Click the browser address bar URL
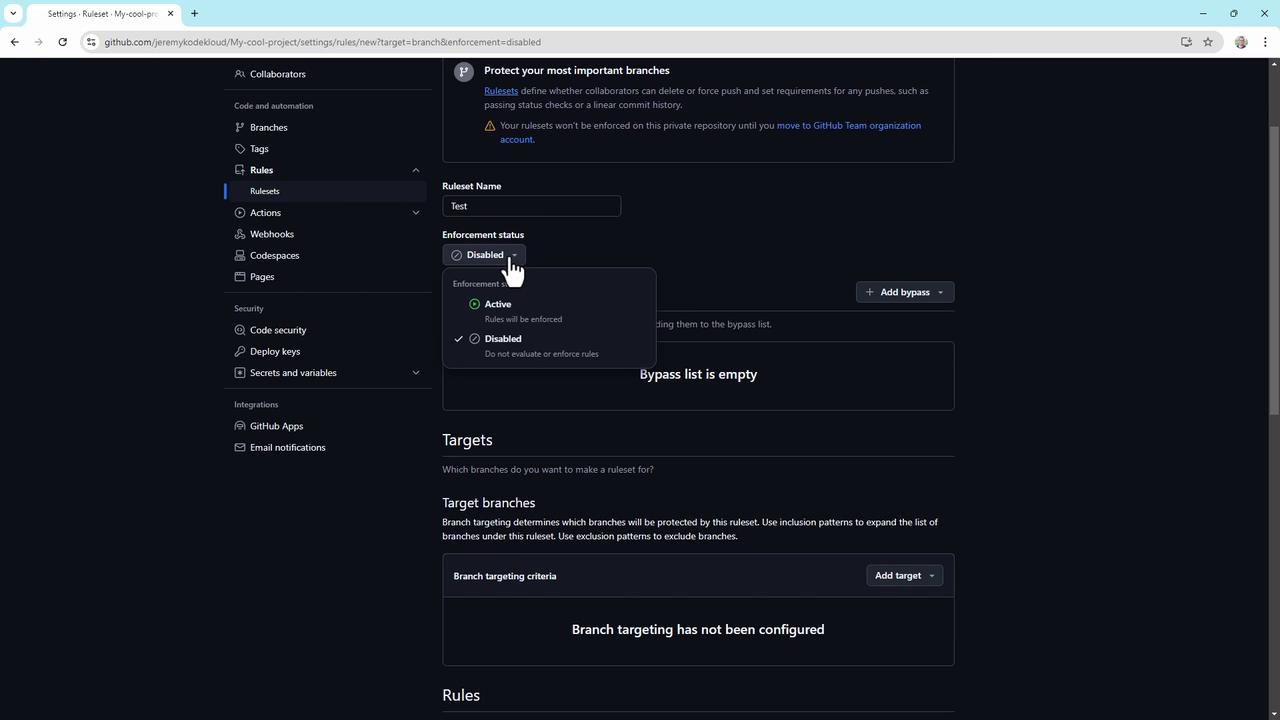Screen dimensions: 1280x720 (x=322, y=42)
